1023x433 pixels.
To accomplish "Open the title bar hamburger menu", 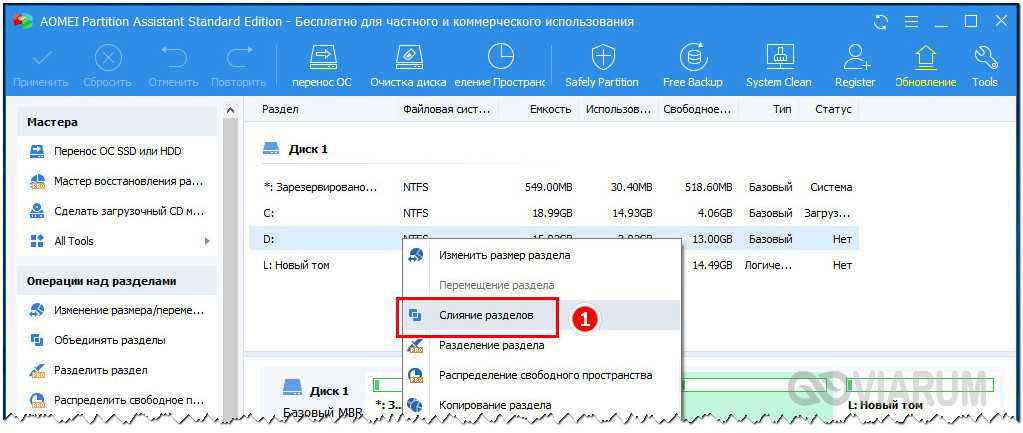I will click(910, 20).
